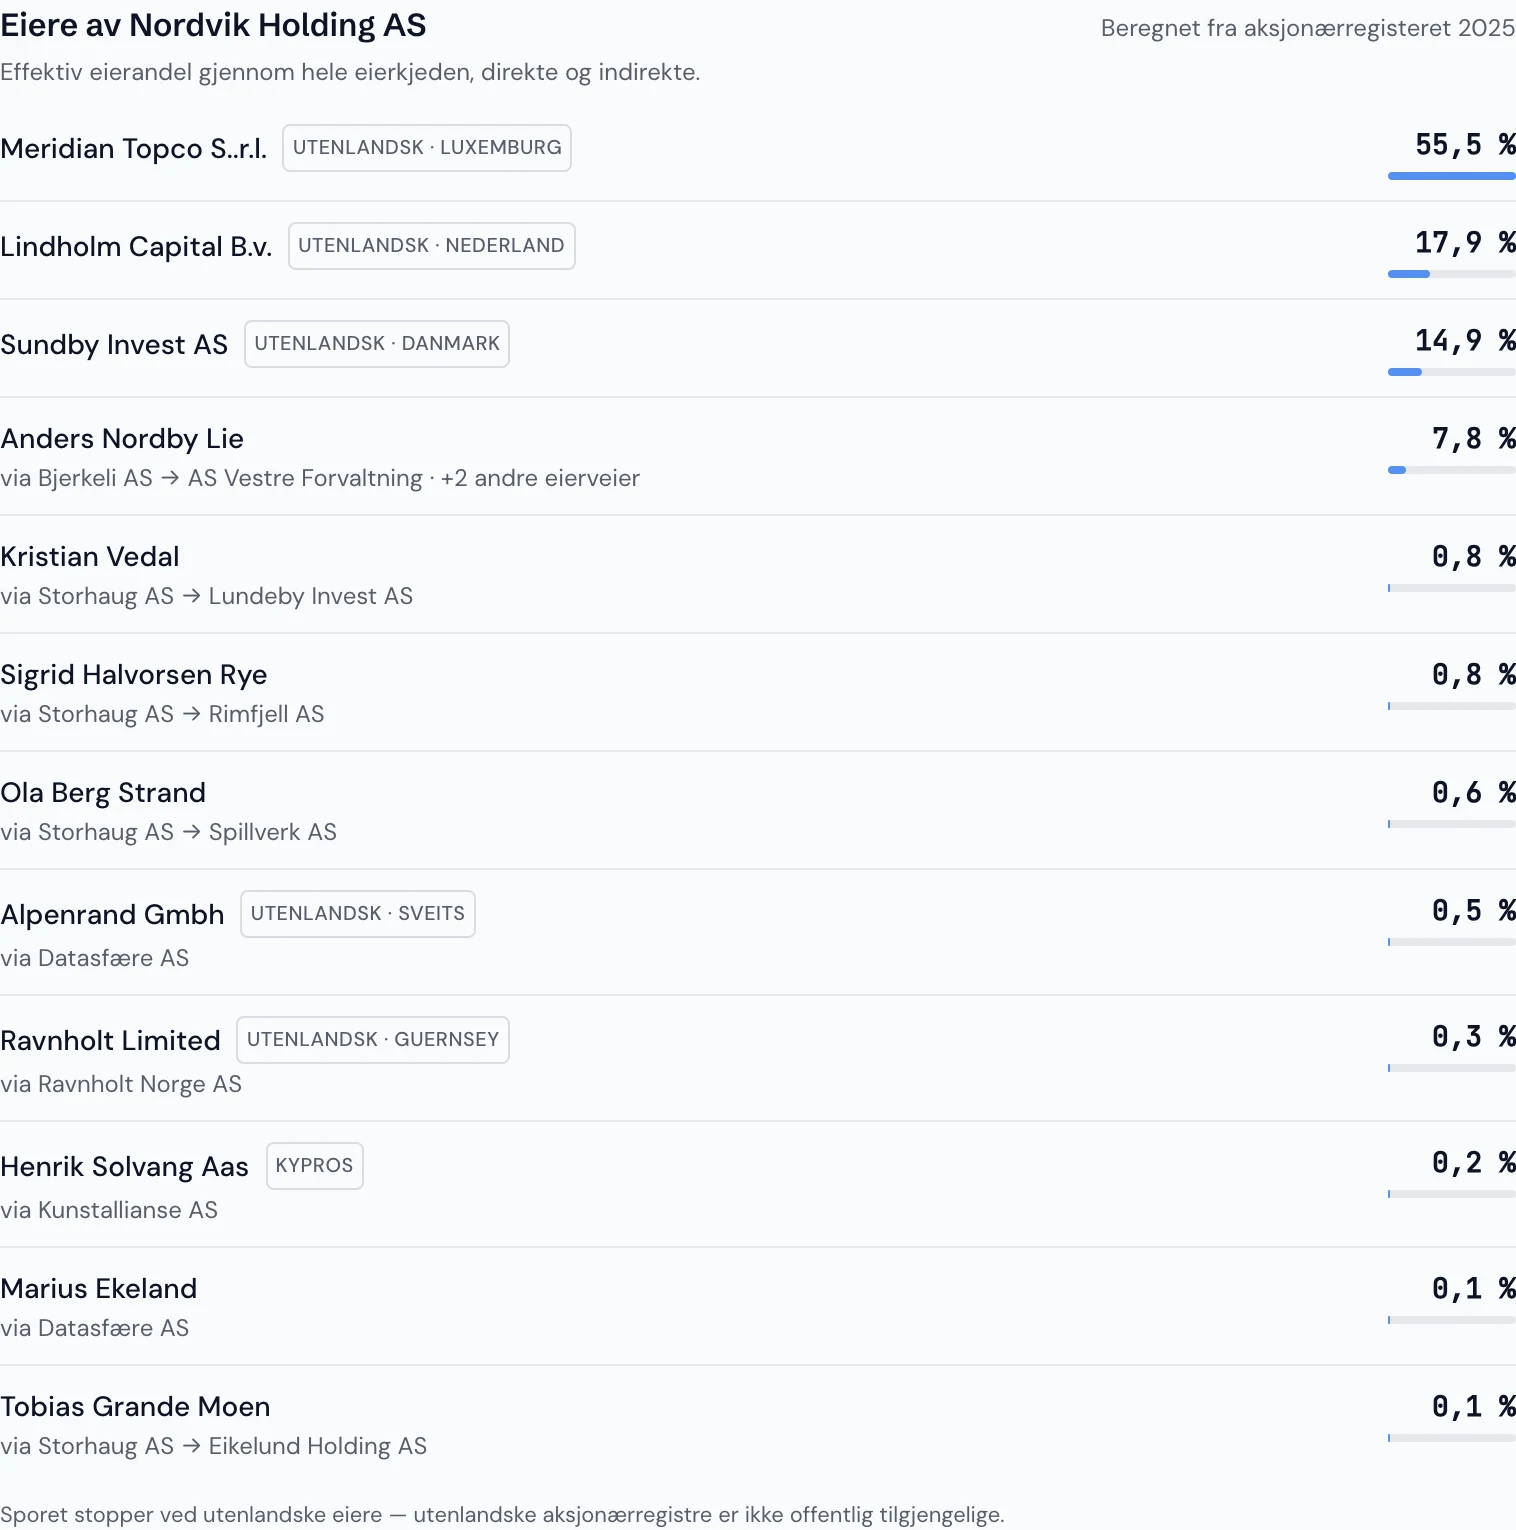
Task: Select the 0,6 % ownership value
Action: click(x=1473, y=793)
